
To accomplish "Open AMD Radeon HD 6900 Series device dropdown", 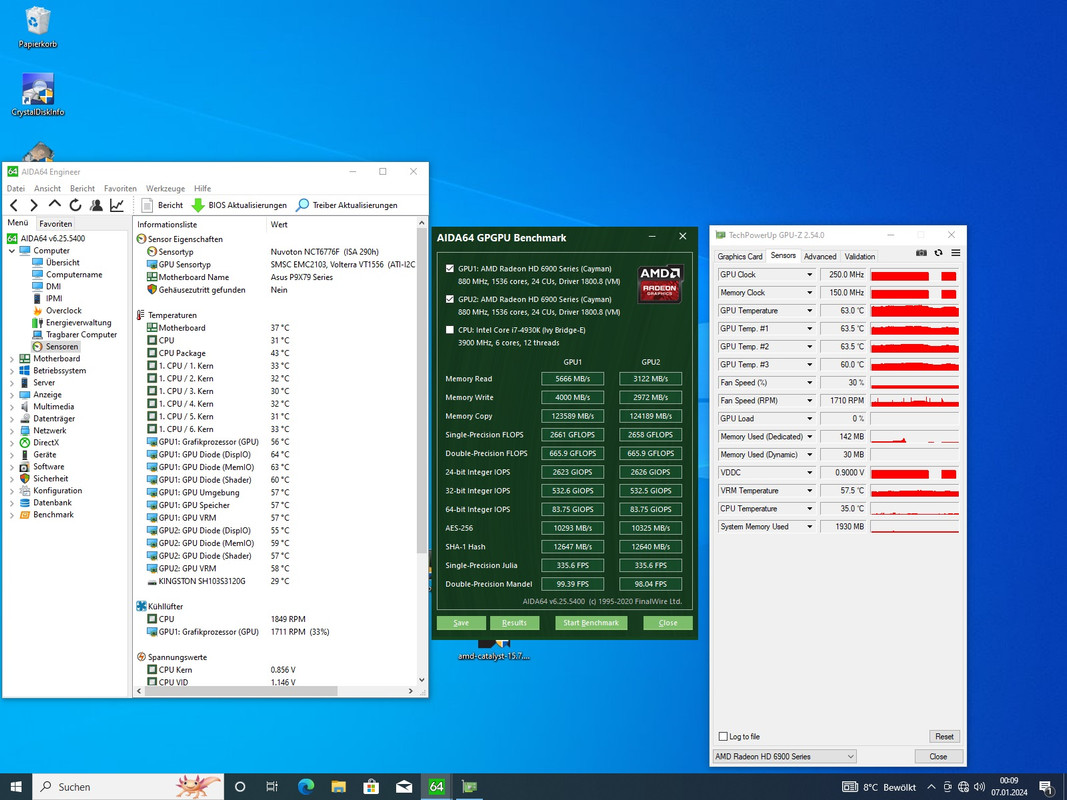I will point(784,756).
